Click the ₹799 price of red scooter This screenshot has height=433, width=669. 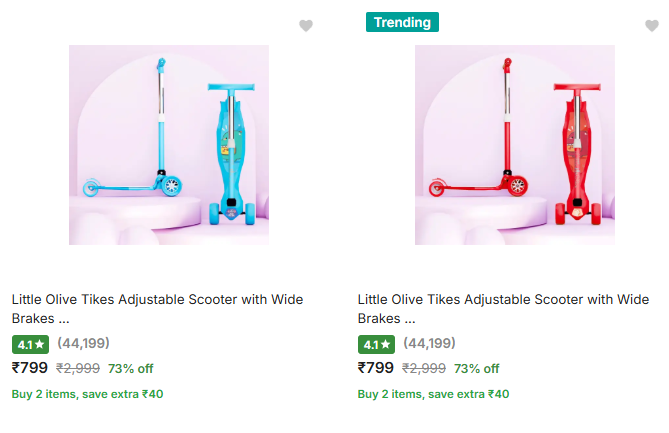tap(375, 368)
